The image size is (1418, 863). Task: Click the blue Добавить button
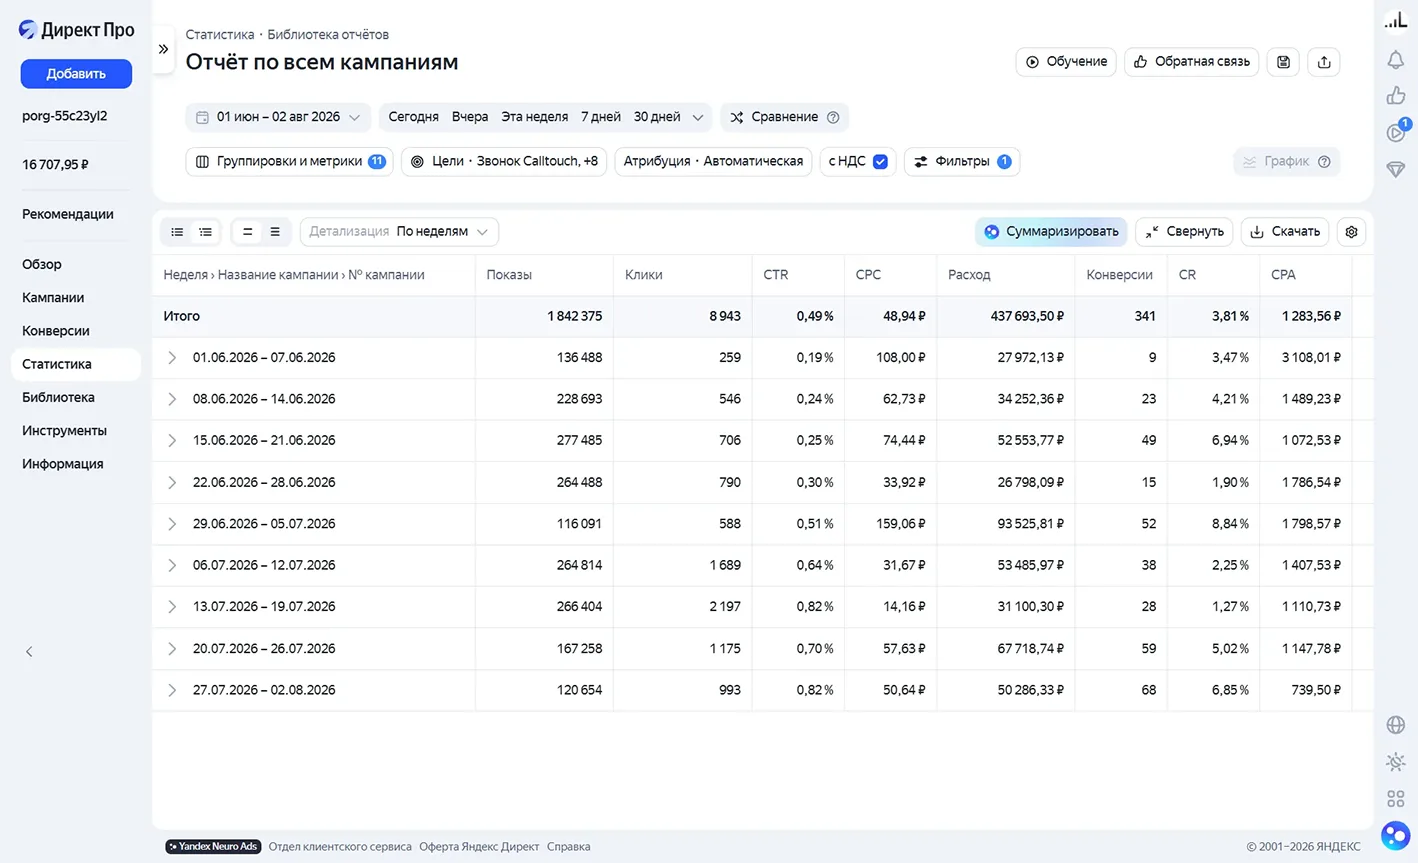pyautogui.click(x=76, y=73)
